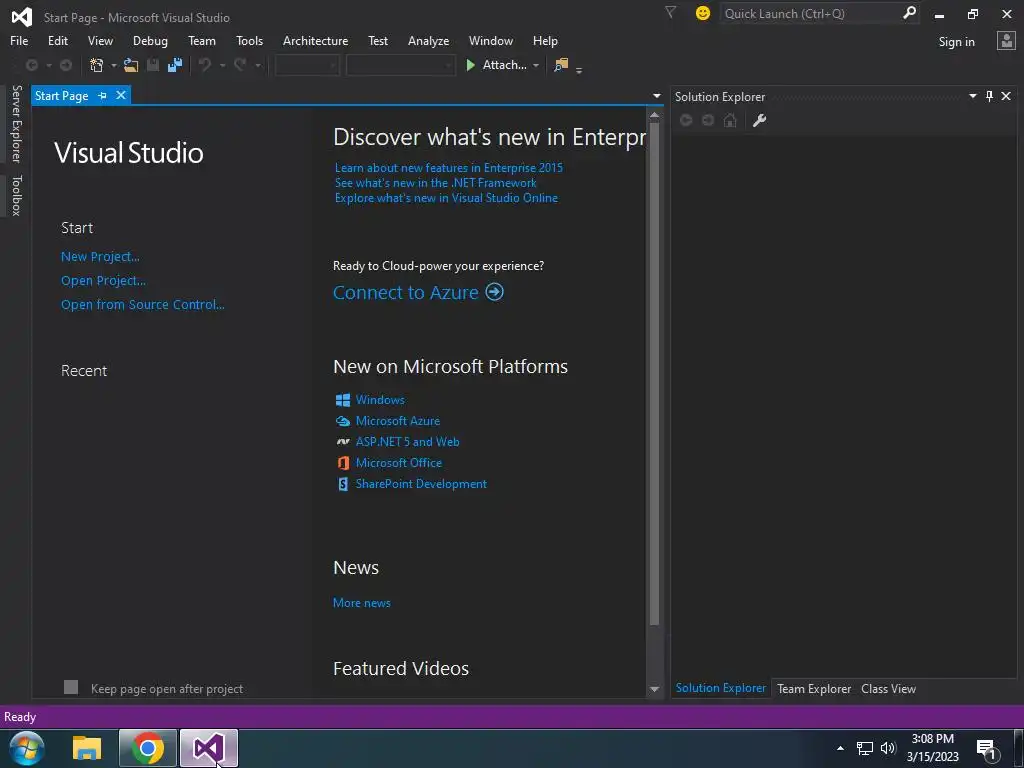
Task: Click See what's new in .NET Framework
Action: point(436,183)
